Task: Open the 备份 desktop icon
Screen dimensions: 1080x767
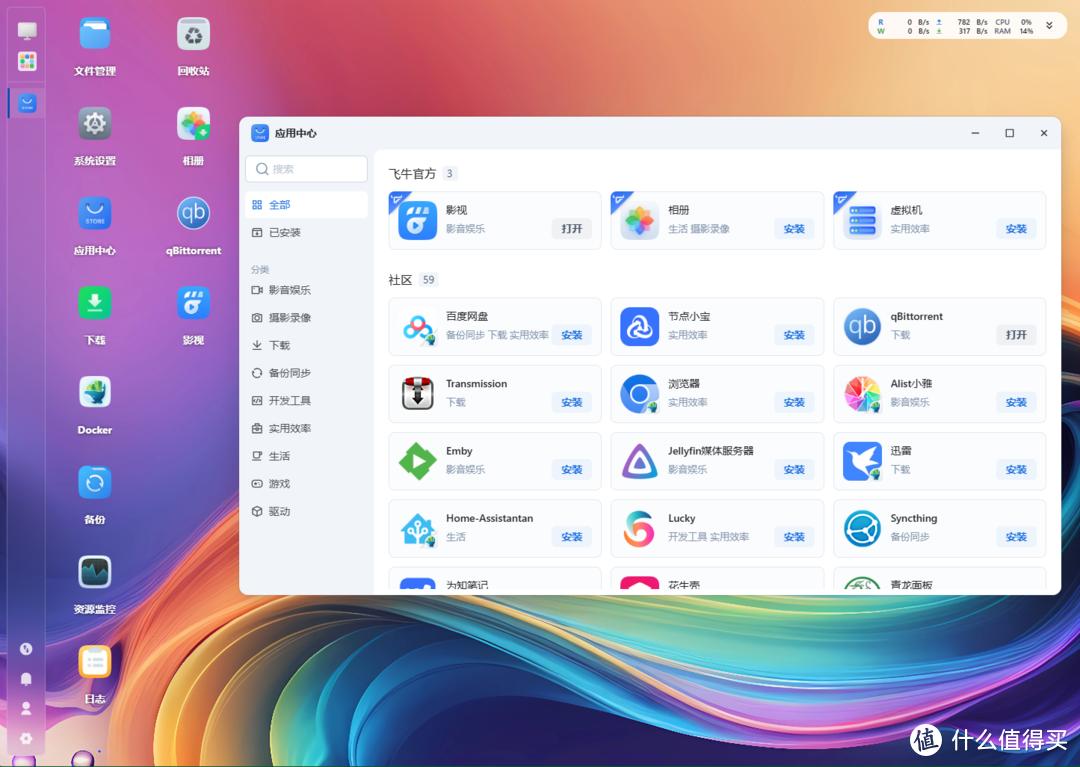Action: click(x=94, y=482)
